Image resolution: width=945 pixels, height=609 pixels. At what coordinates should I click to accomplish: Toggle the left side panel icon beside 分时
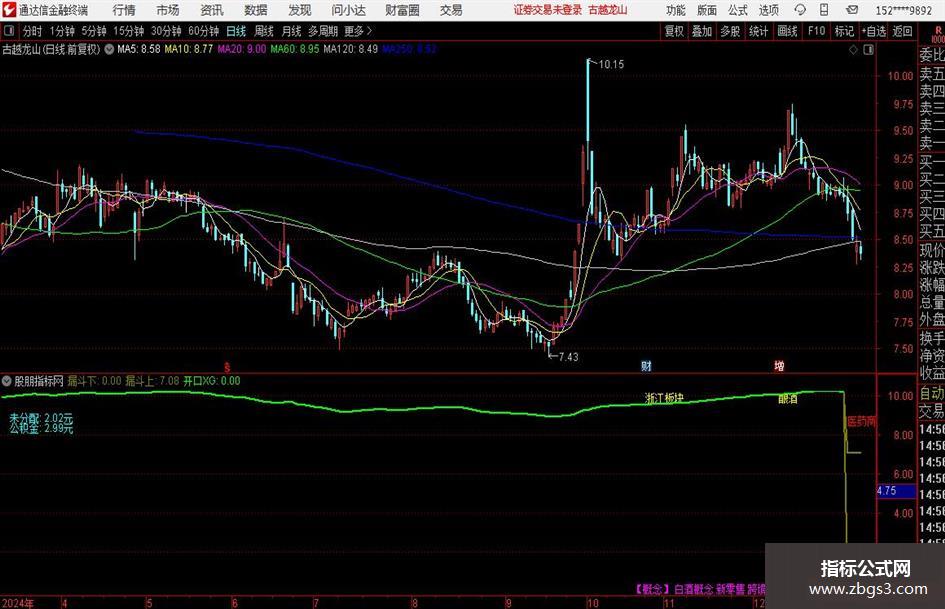(x=8, y=31)
